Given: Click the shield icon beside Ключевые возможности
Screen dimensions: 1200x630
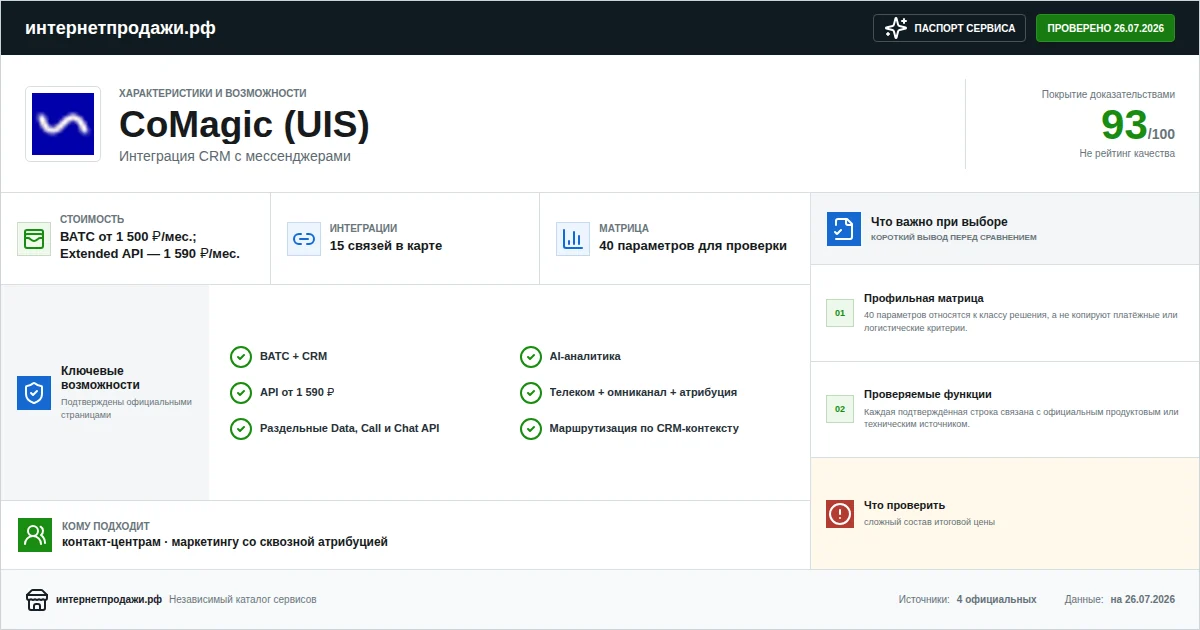Looking at the screenshot, I should (x=34, y=393).
